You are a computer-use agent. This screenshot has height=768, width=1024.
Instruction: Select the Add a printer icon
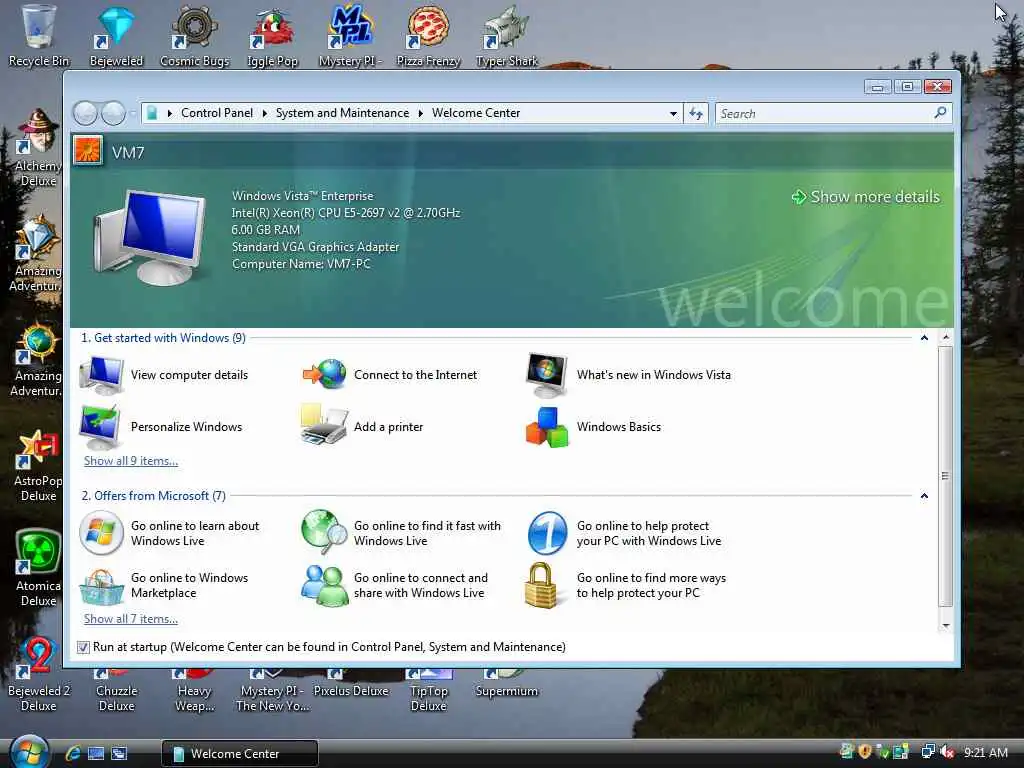(x=324, y=425)
